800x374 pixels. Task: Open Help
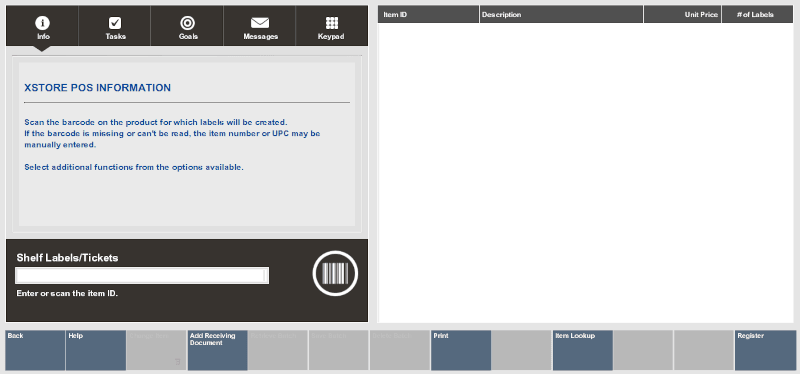96,350
